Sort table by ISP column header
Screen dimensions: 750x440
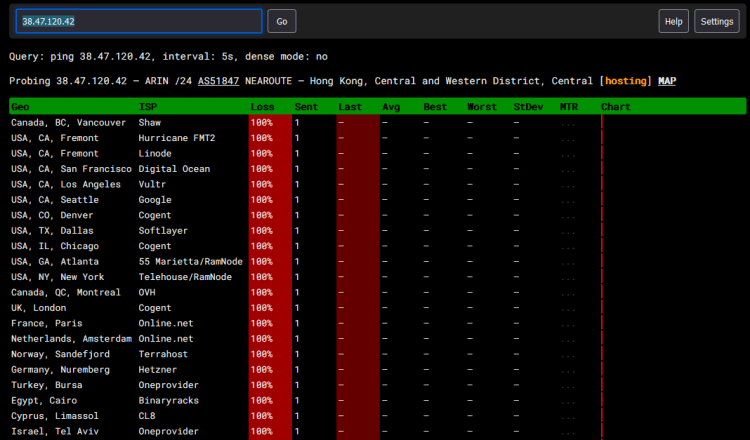click(148, 107)
